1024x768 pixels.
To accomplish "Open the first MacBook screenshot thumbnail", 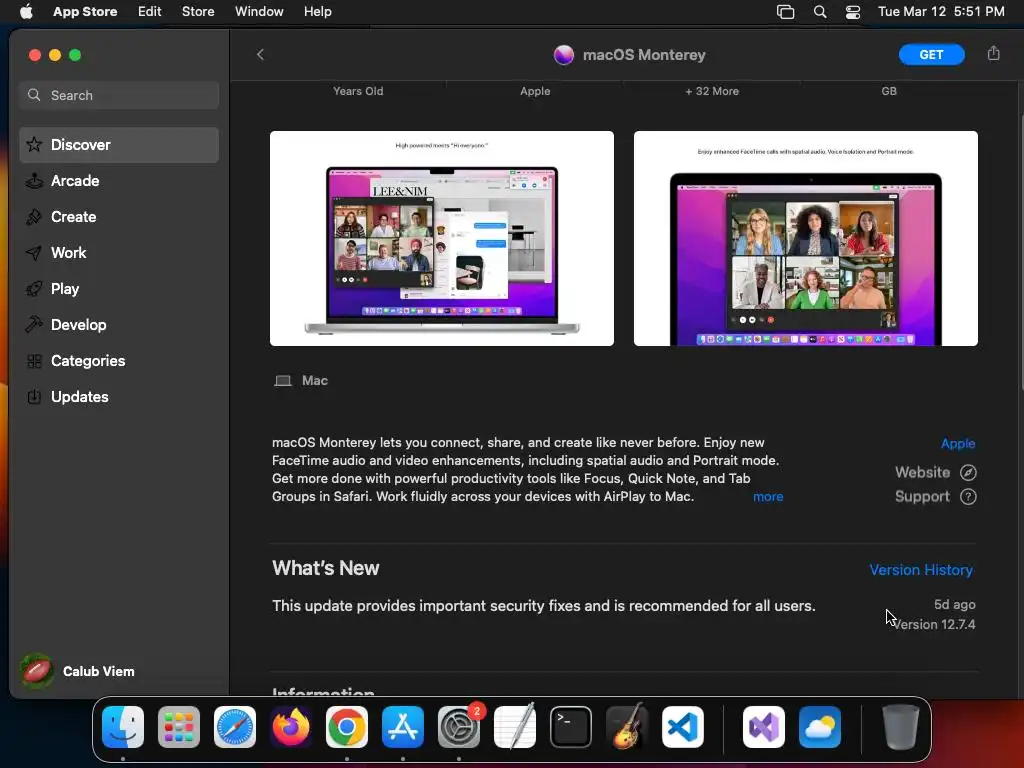I will click(x=441, y=238).
